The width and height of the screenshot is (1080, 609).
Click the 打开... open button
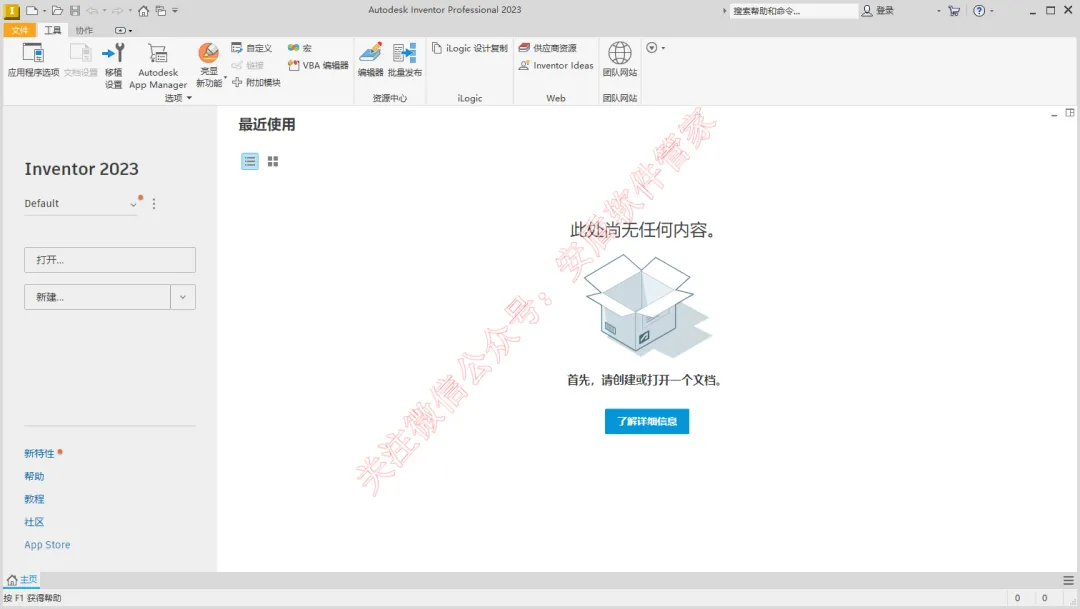[110, 260]
